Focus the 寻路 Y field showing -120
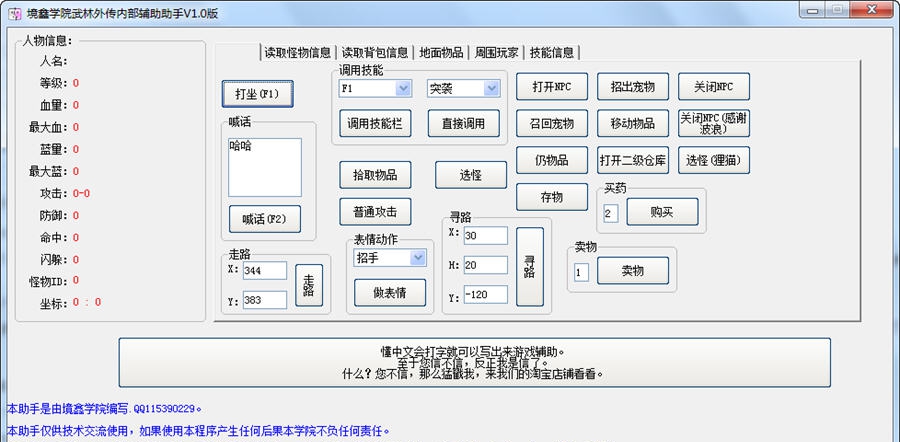Image resolution: width=900 pixels, height=442 pixels. [x=486, y=294]
